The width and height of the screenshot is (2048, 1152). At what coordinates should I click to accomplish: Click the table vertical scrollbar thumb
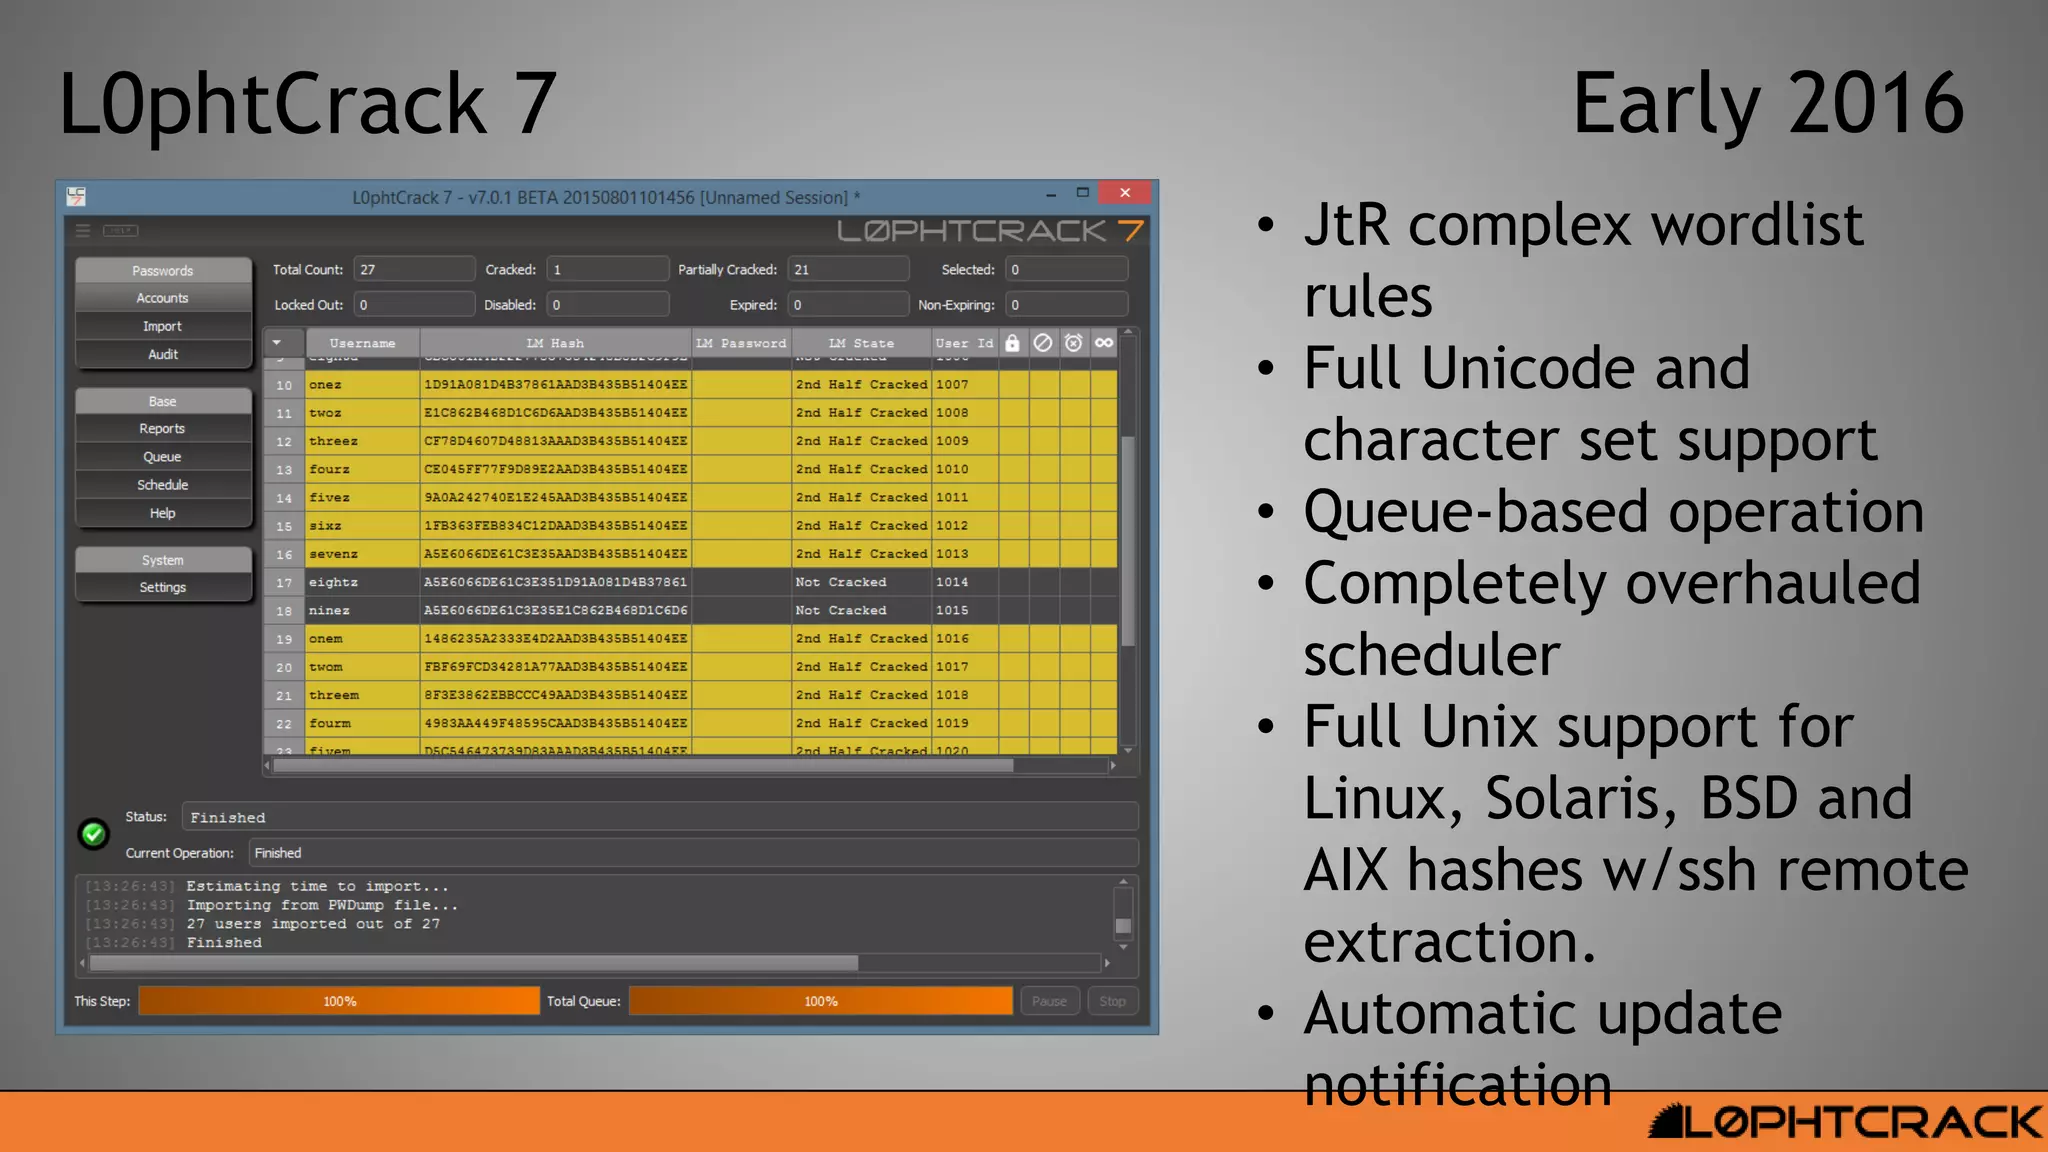(1128, 540)
